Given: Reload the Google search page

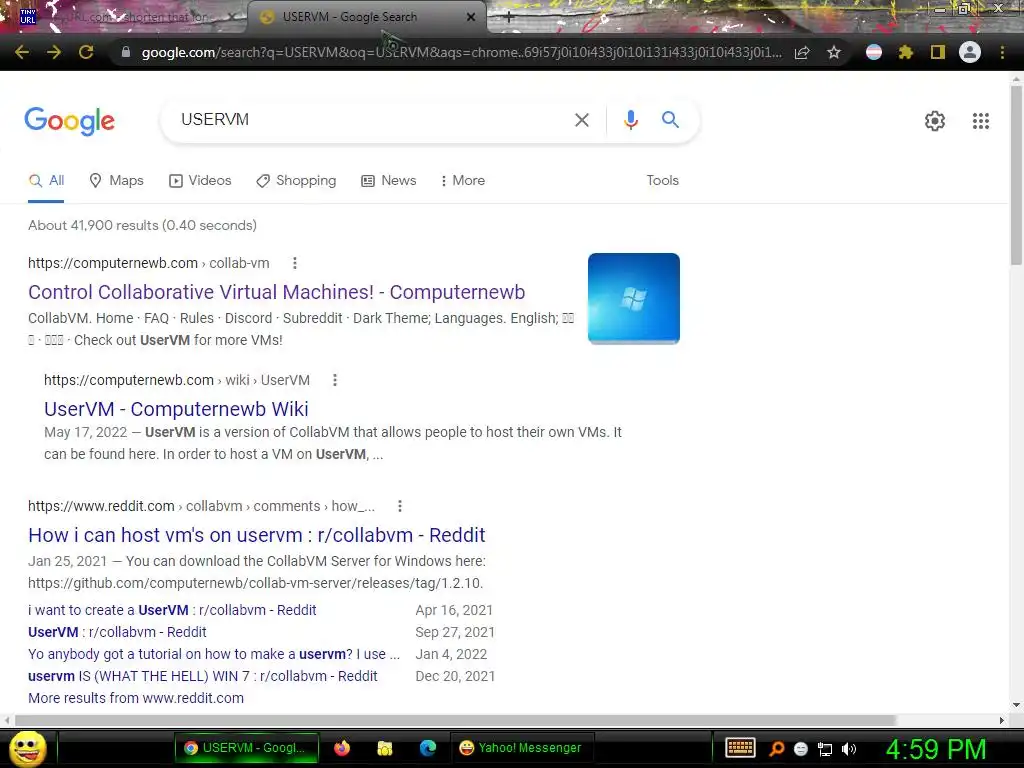Looking at the screenshot, I should (x=86, y=52).
